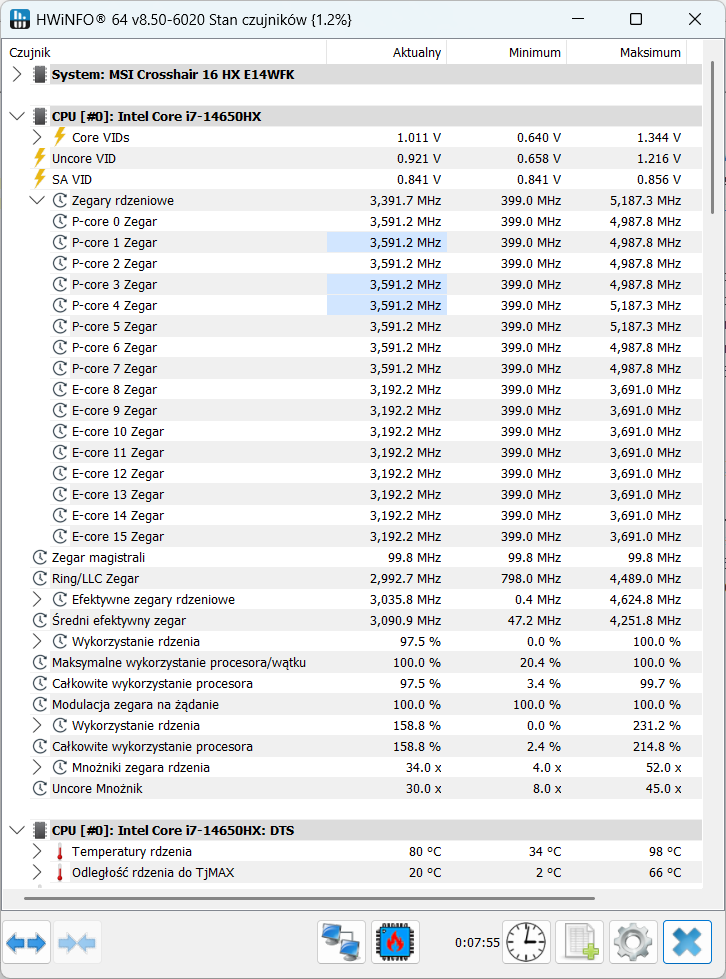The width and height of the screenshot is (726, 979).
Task: Collapse the Zegary rdzeniowe group
Action: tap(37, 200)
